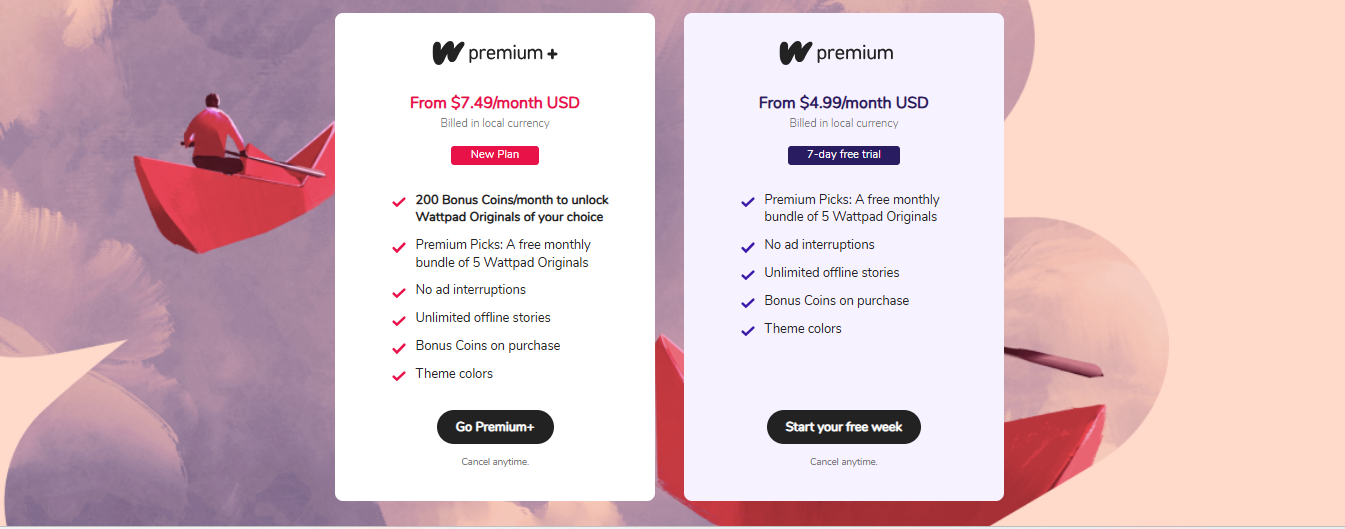
Task: Click red checkmark next to Theme colors
Action: [398, 376]
